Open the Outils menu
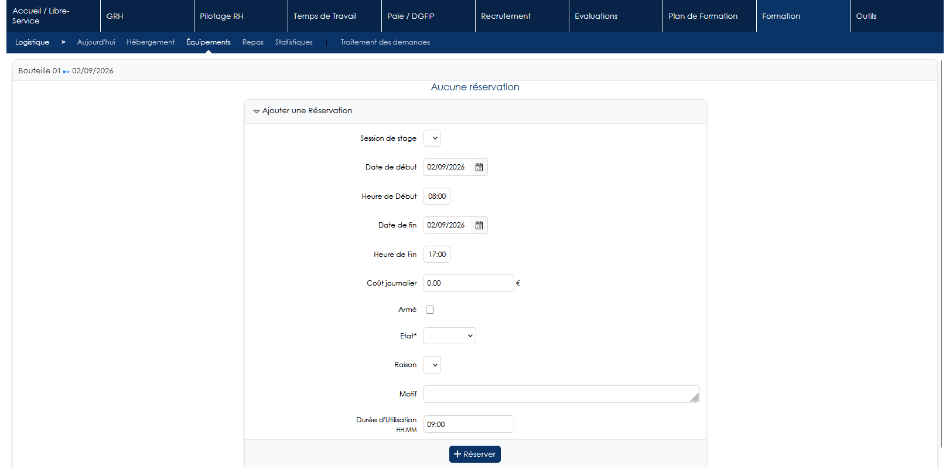The image size is (946, 468). [x=897, y=16]
